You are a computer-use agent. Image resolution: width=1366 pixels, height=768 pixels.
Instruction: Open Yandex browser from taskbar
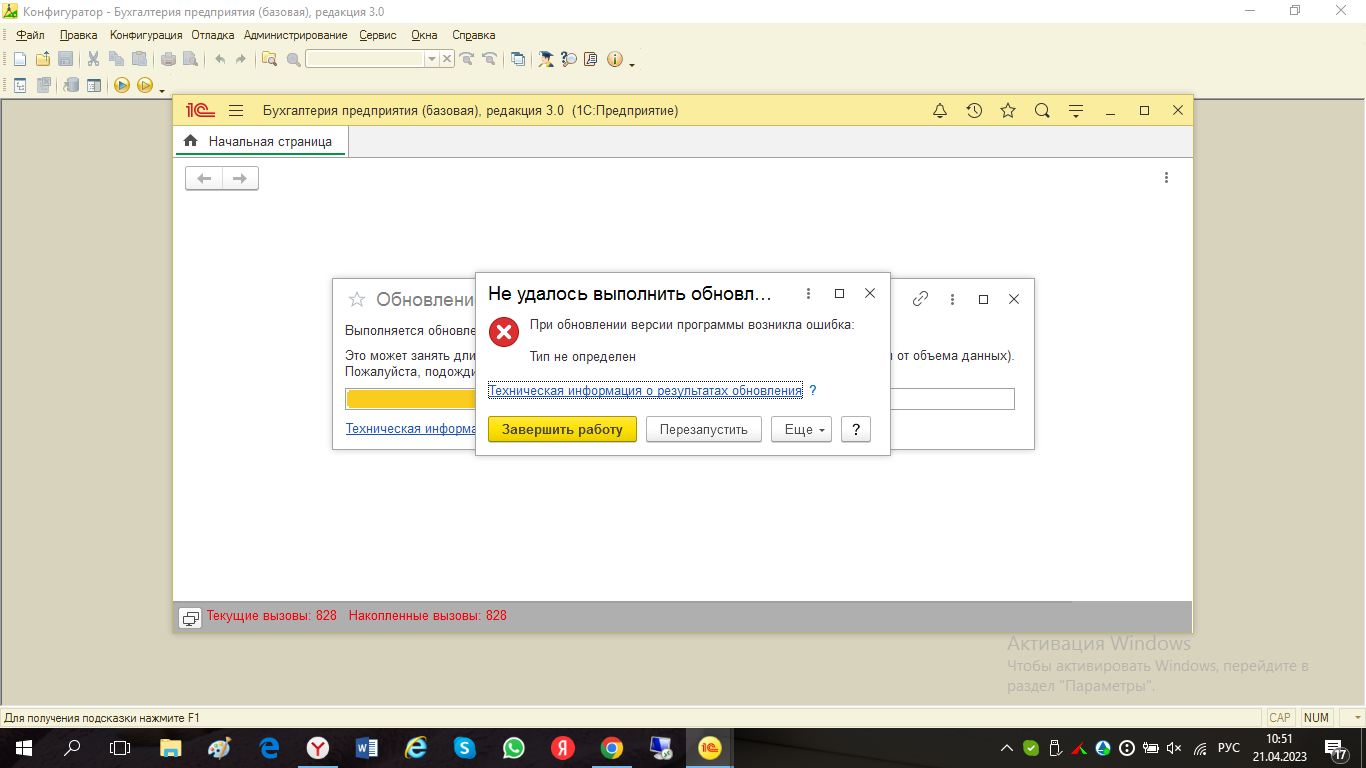coord(316,747)
